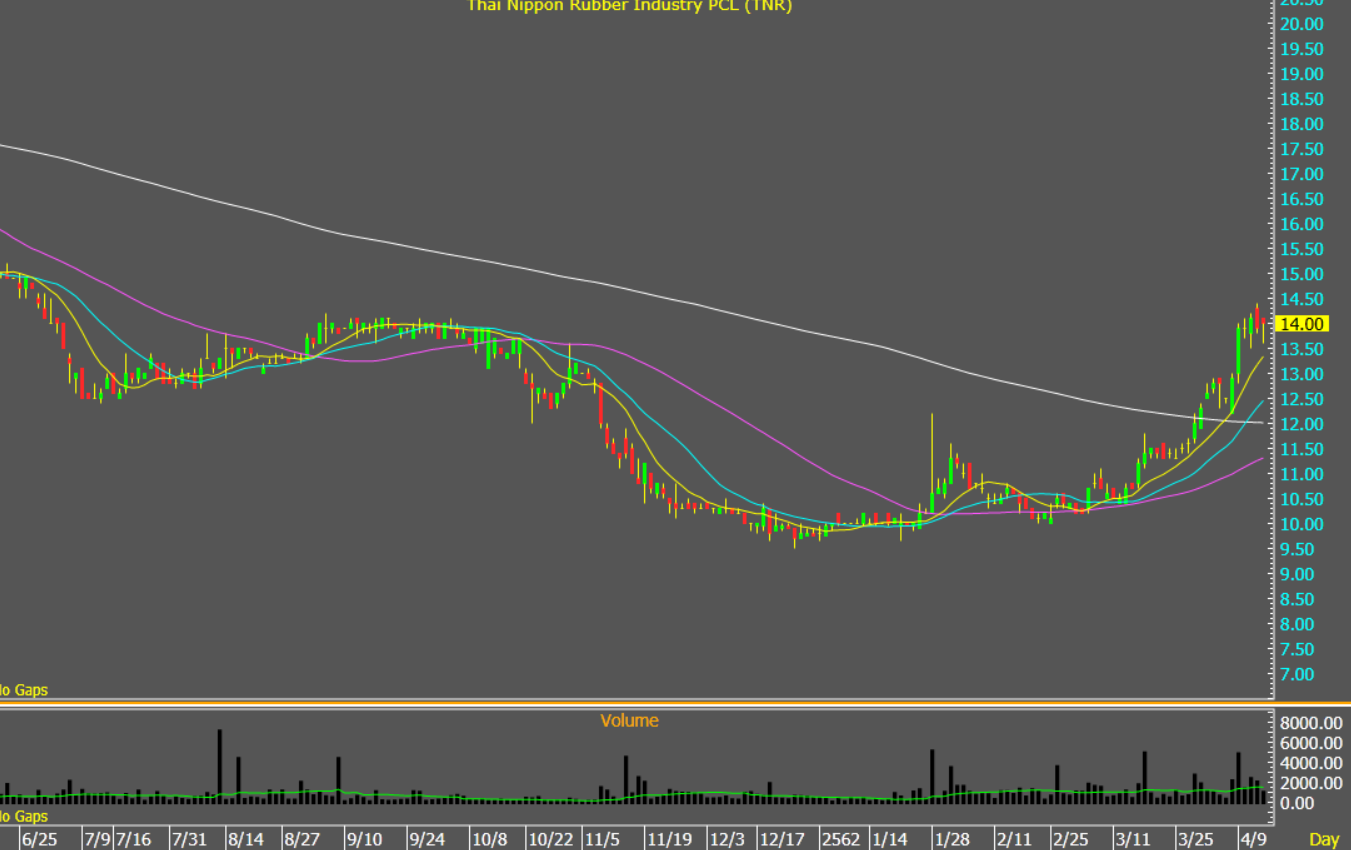
Task: Select the yellow 14.00 current price tag
Action: coord(1302,324)
